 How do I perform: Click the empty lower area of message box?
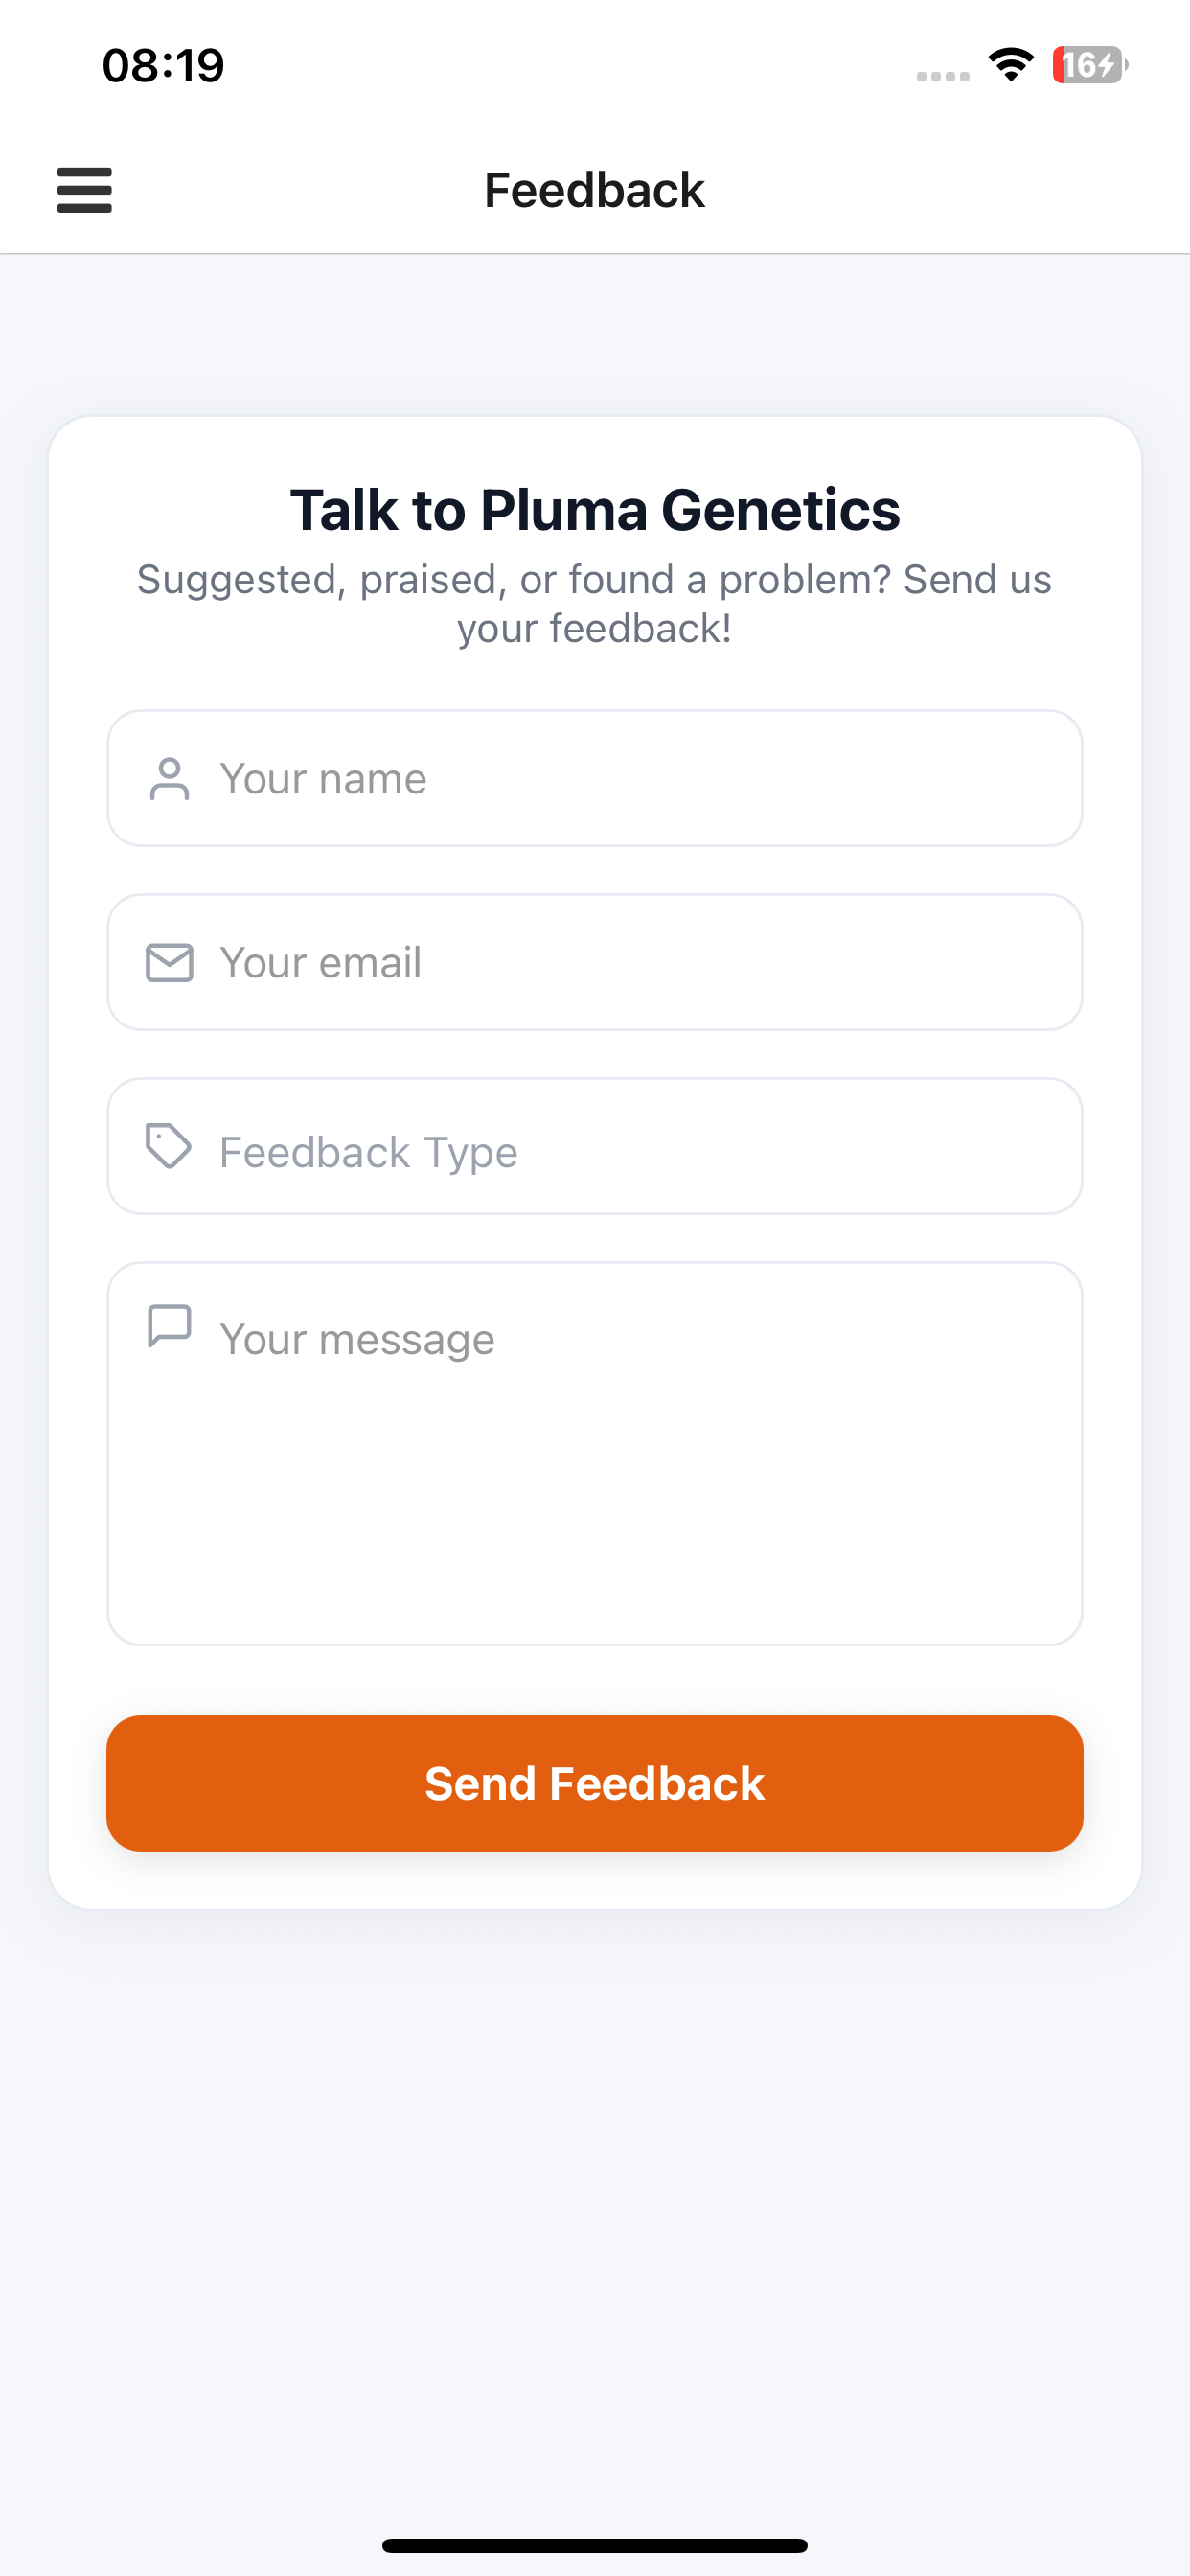pyautogui.click(x=595, y=1540)
